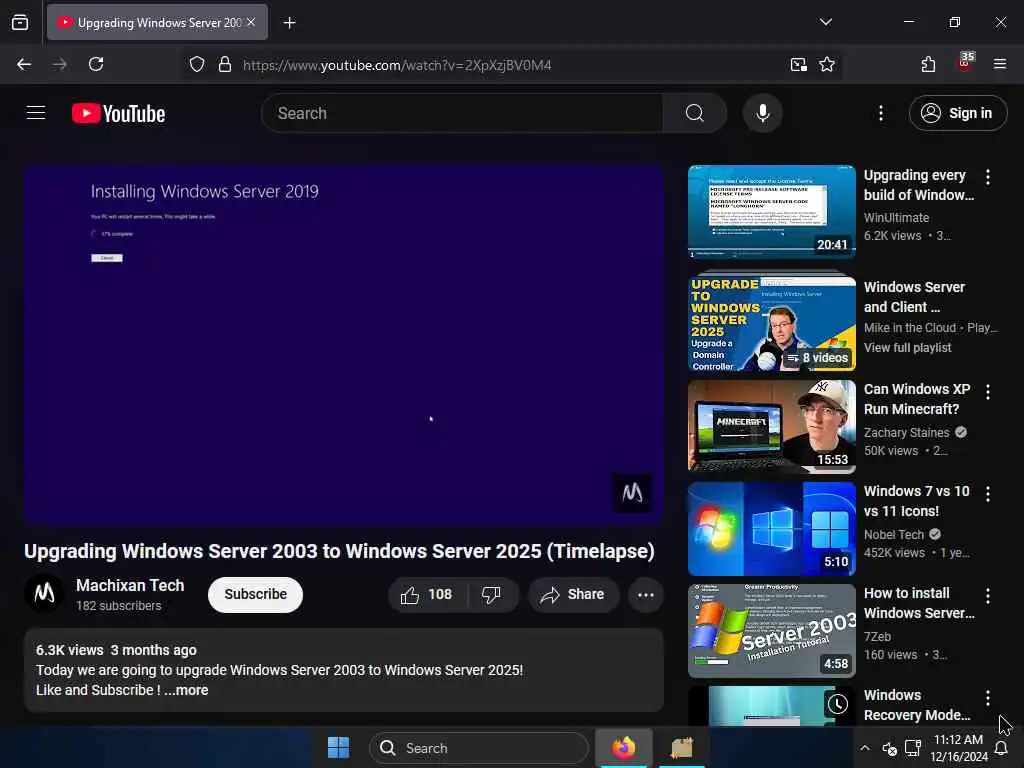Go back to the previous page
This screenshot has height=768, width=1024.
[x=24, y=64]
